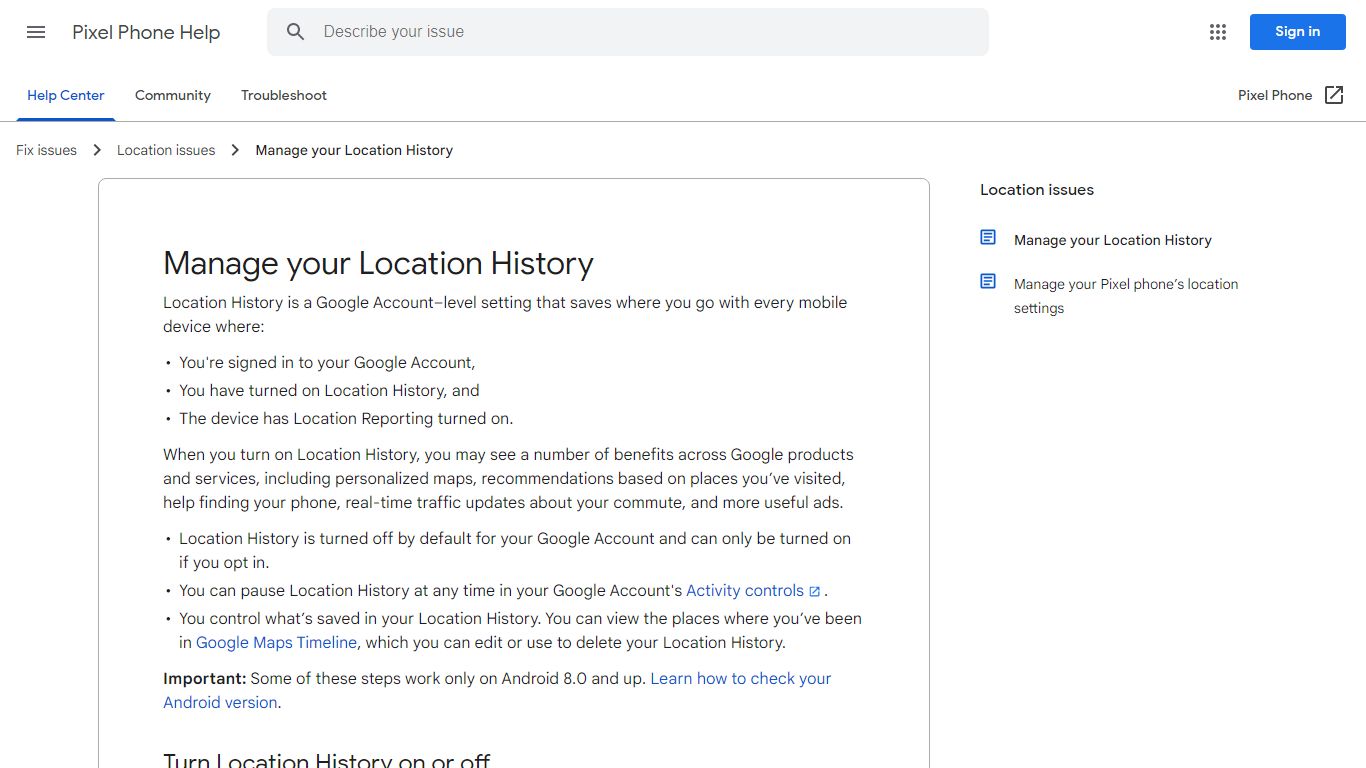Go to Location issues breadcrumb
This screenshot has width=1366, height=768.
point(166,150)
